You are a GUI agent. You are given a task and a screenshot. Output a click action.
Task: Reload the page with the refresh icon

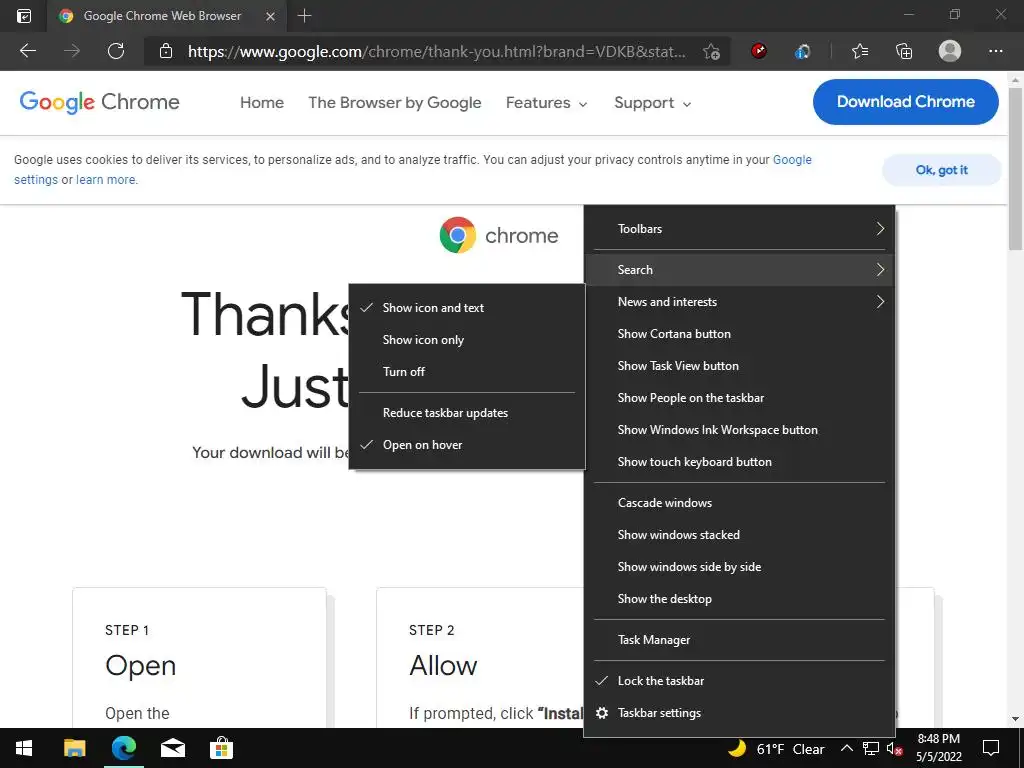tap(116, 51)
